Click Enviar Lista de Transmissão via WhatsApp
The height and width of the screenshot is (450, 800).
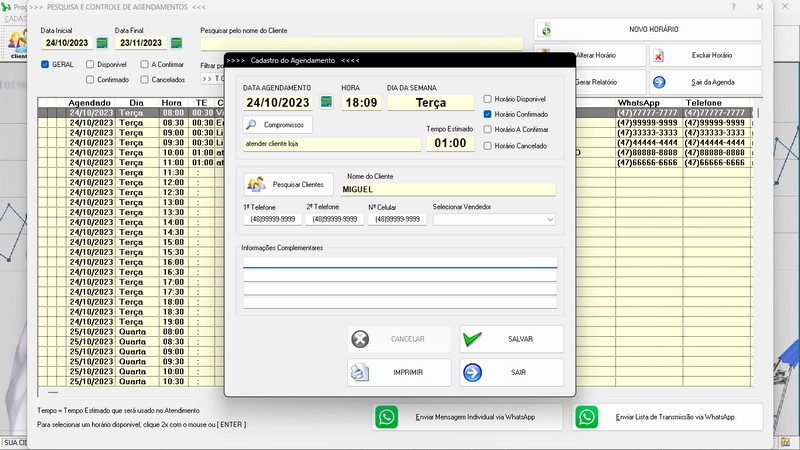[x=667, y=417]
